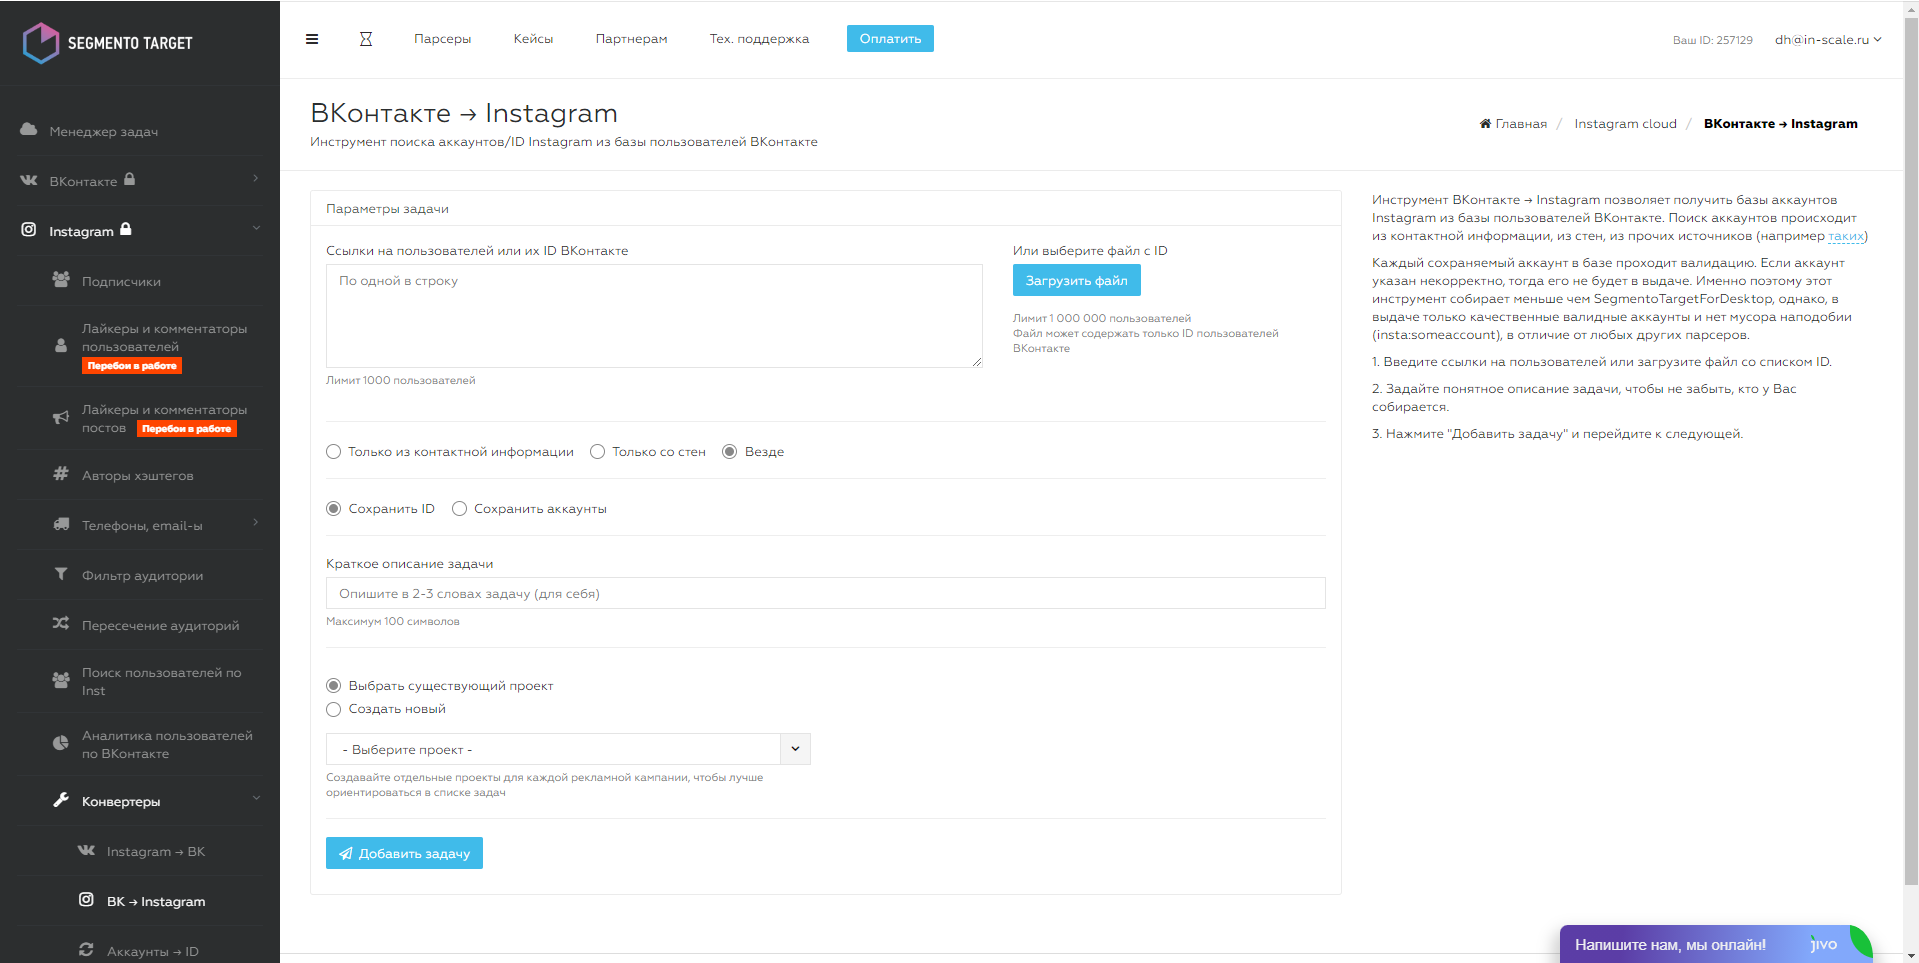Open Авторы хэштегов in the sidebar

click(138, 475)
